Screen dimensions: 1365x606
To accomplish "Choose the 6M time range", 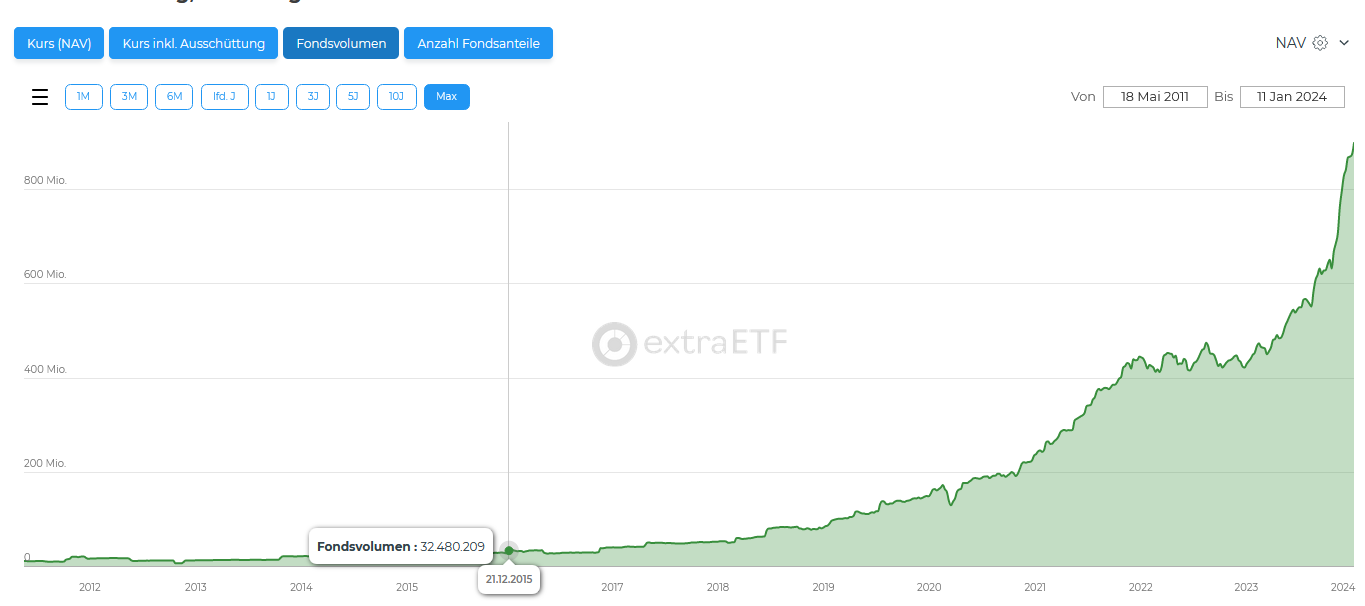I will pyautogui.click(x=174, y=97).
